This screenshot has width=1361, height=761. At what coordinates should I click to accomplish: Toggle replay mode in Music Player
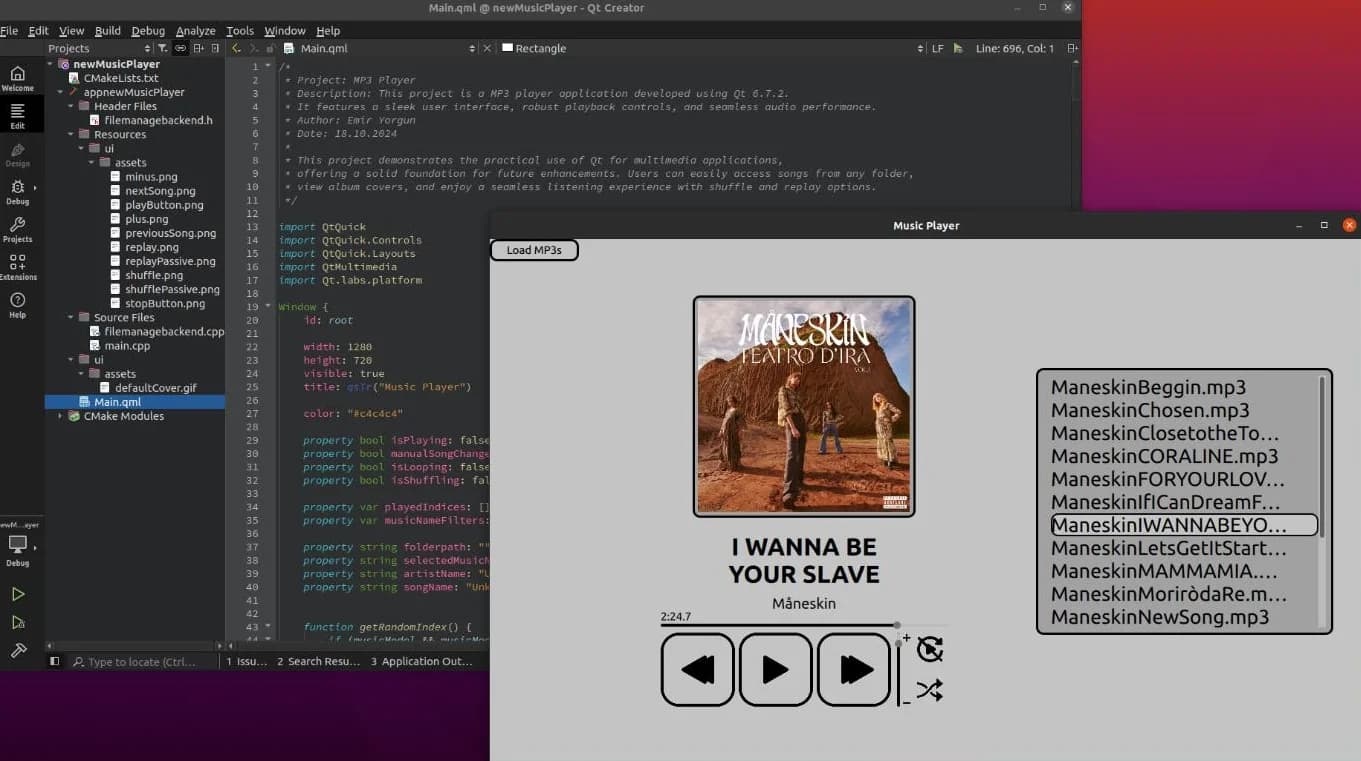click(x=930, y=650)
